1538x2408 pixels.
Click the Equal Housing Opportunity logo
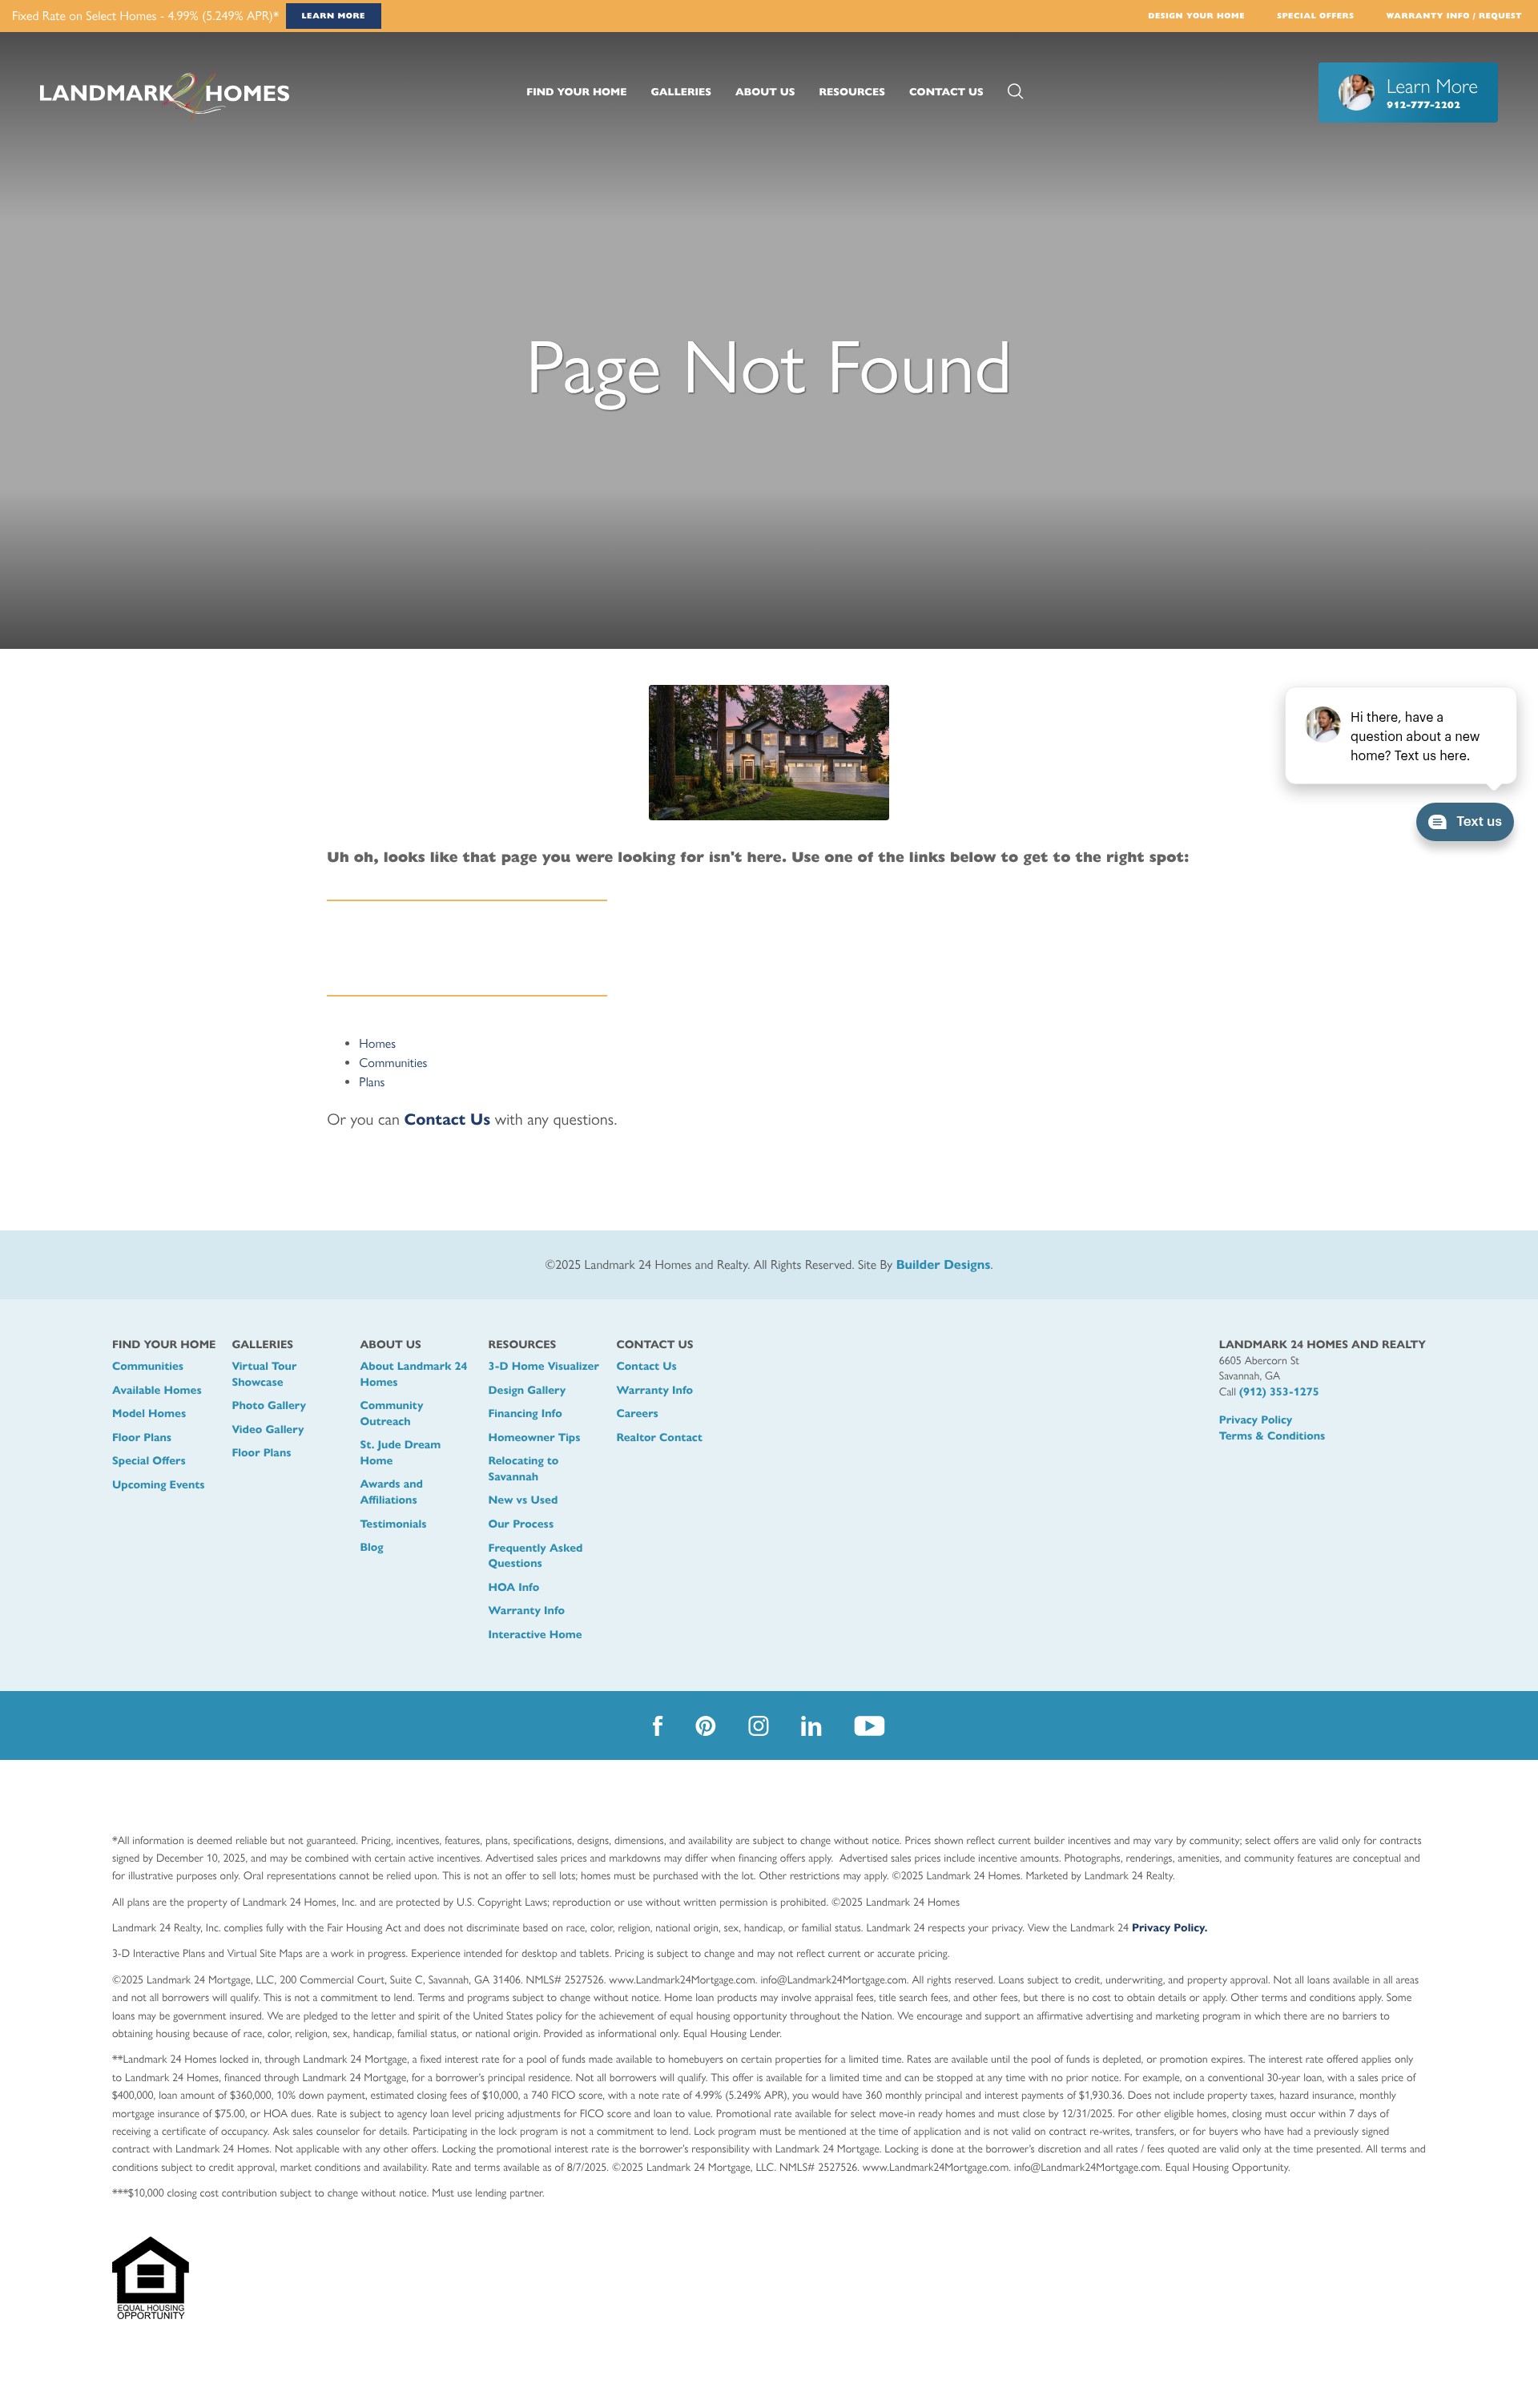[x=150, y=2278]
